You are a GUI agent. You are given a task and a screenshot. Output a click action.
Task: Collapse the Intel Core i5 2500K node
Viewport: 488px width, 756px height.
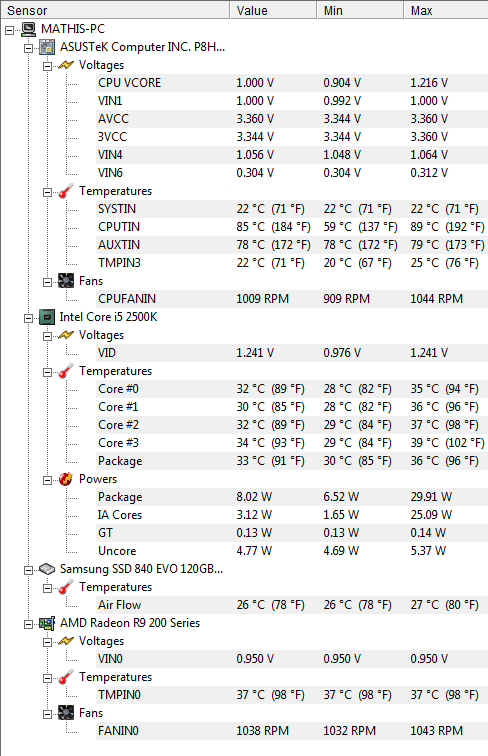(28, 318)
